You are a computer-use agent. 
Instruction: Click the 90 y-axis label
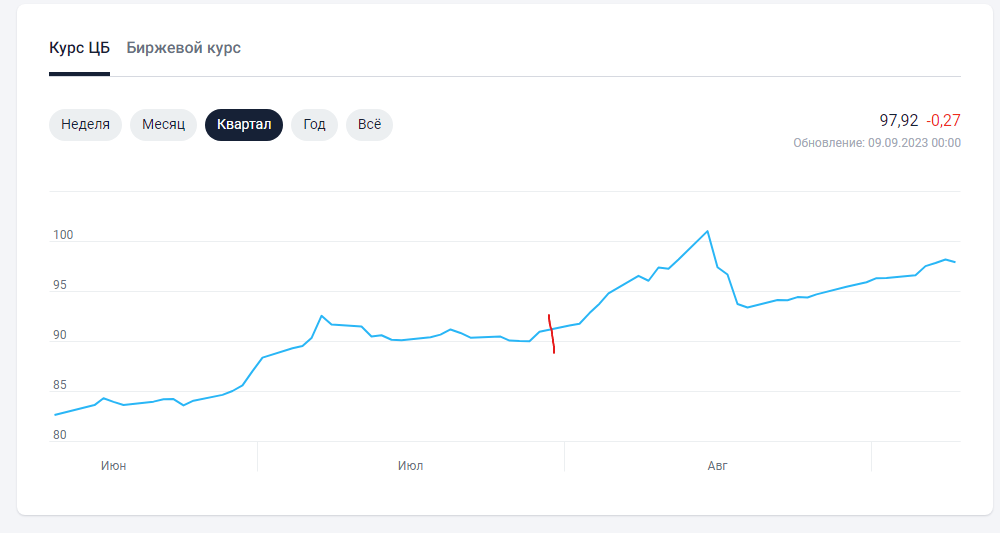[x=60, y=335]
